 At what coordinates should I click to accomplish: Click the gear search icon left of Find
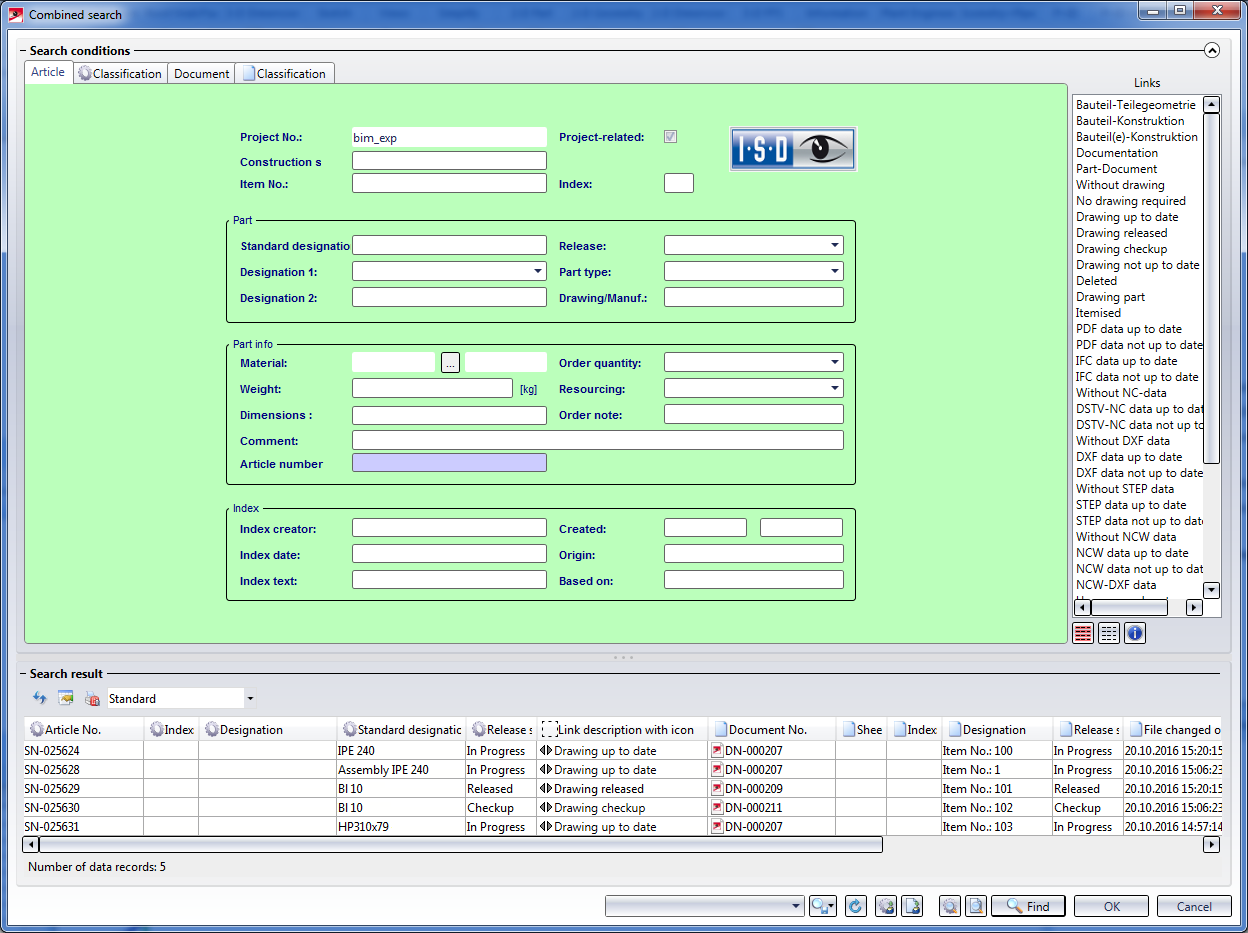[x=950, y=906]
